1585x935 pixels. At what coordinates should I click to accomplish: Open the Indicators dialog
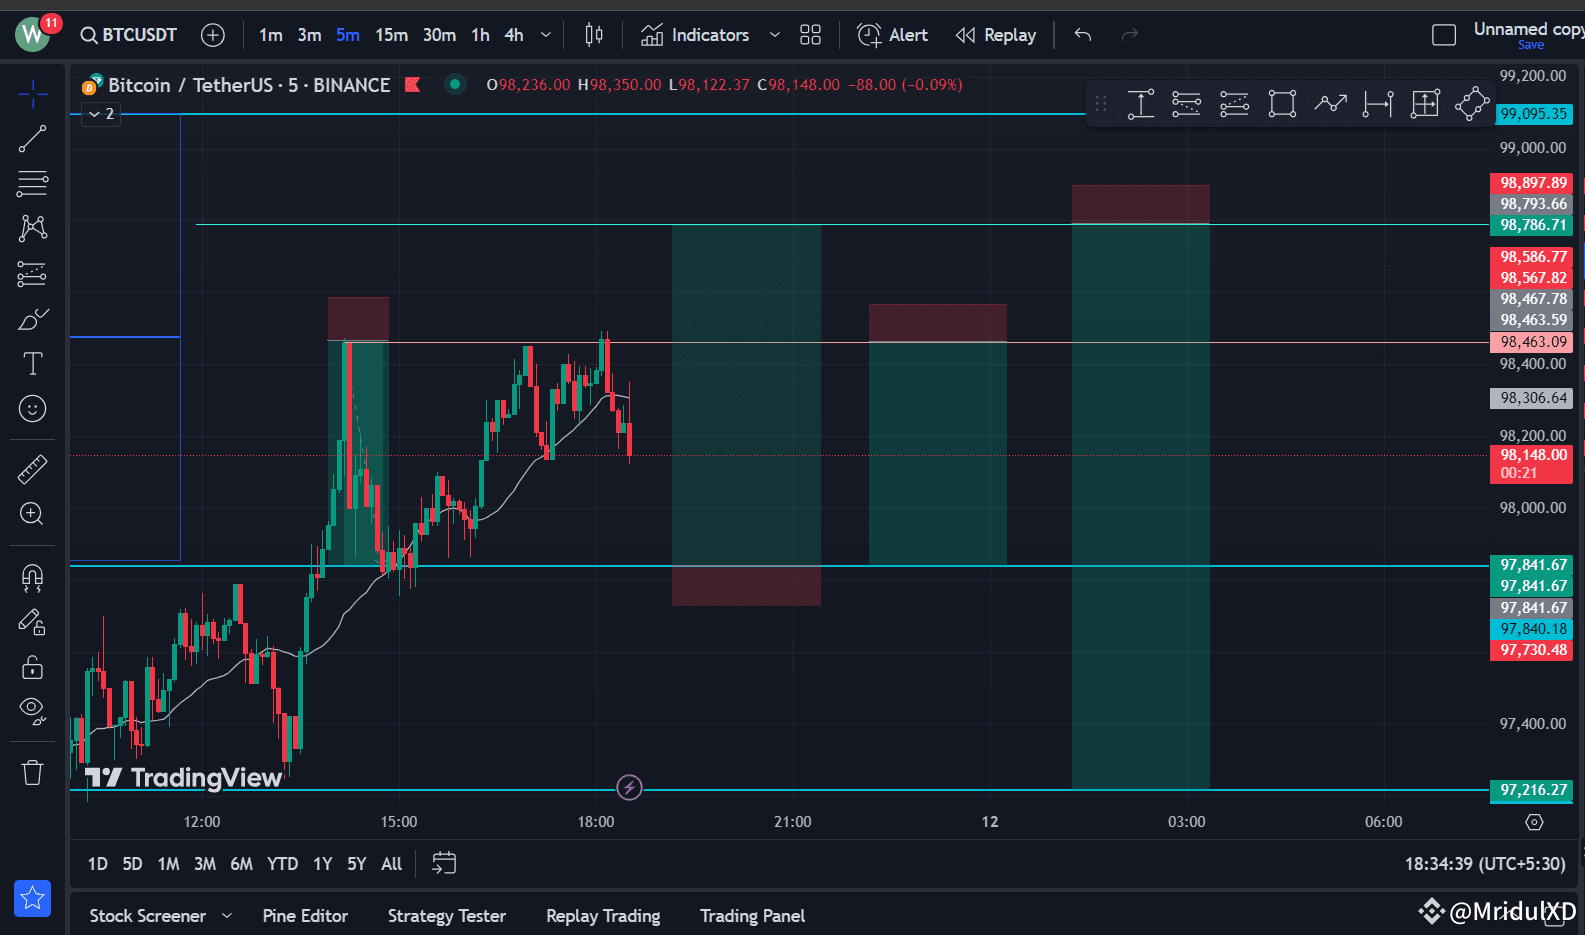coord(695,35)
